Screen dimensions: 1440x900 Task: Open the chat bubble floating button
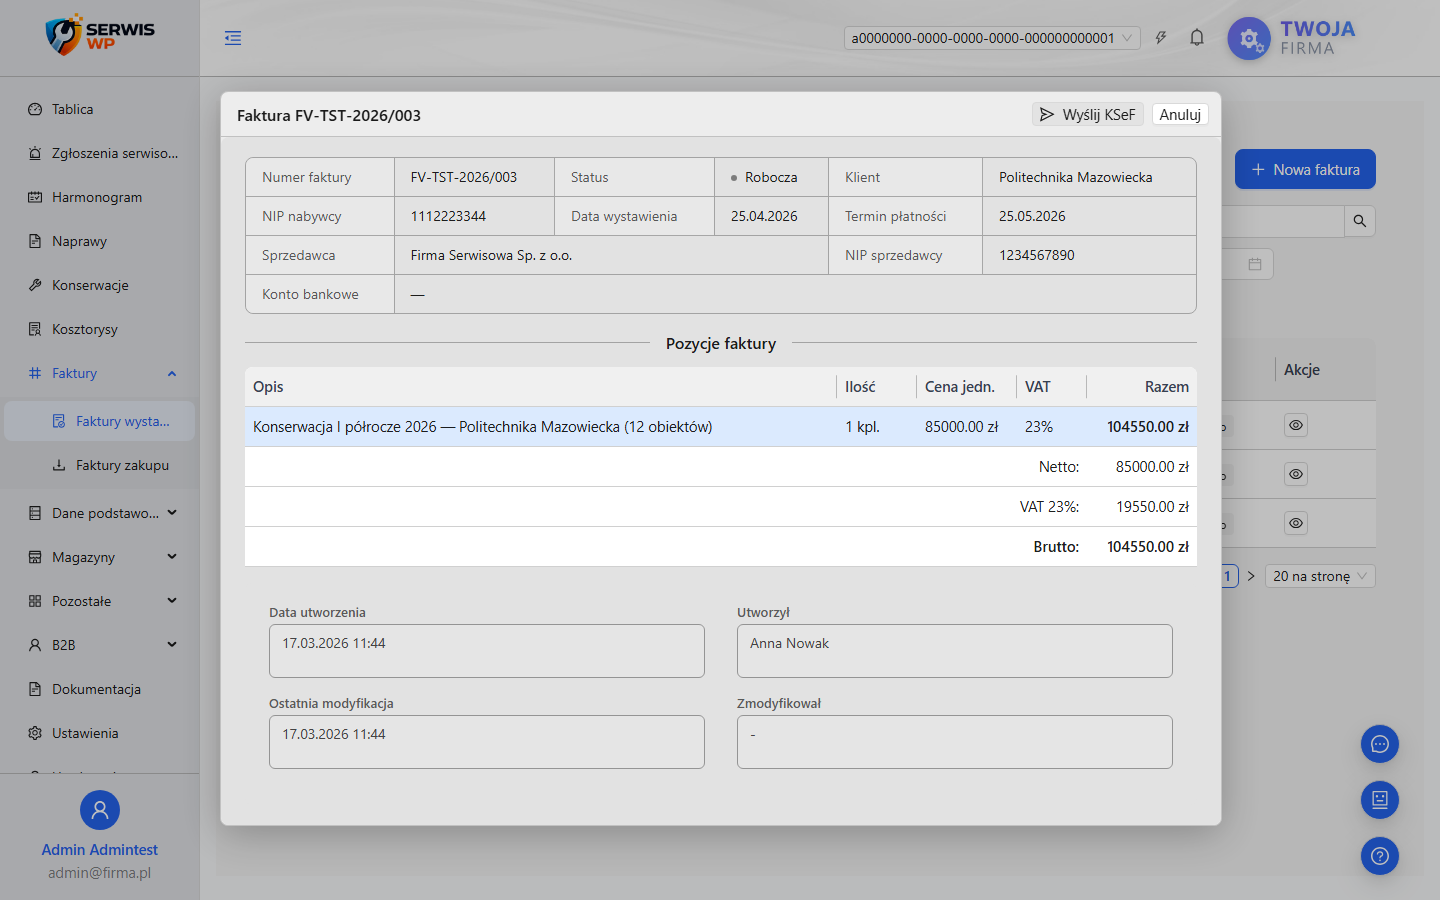point(1380,744)
